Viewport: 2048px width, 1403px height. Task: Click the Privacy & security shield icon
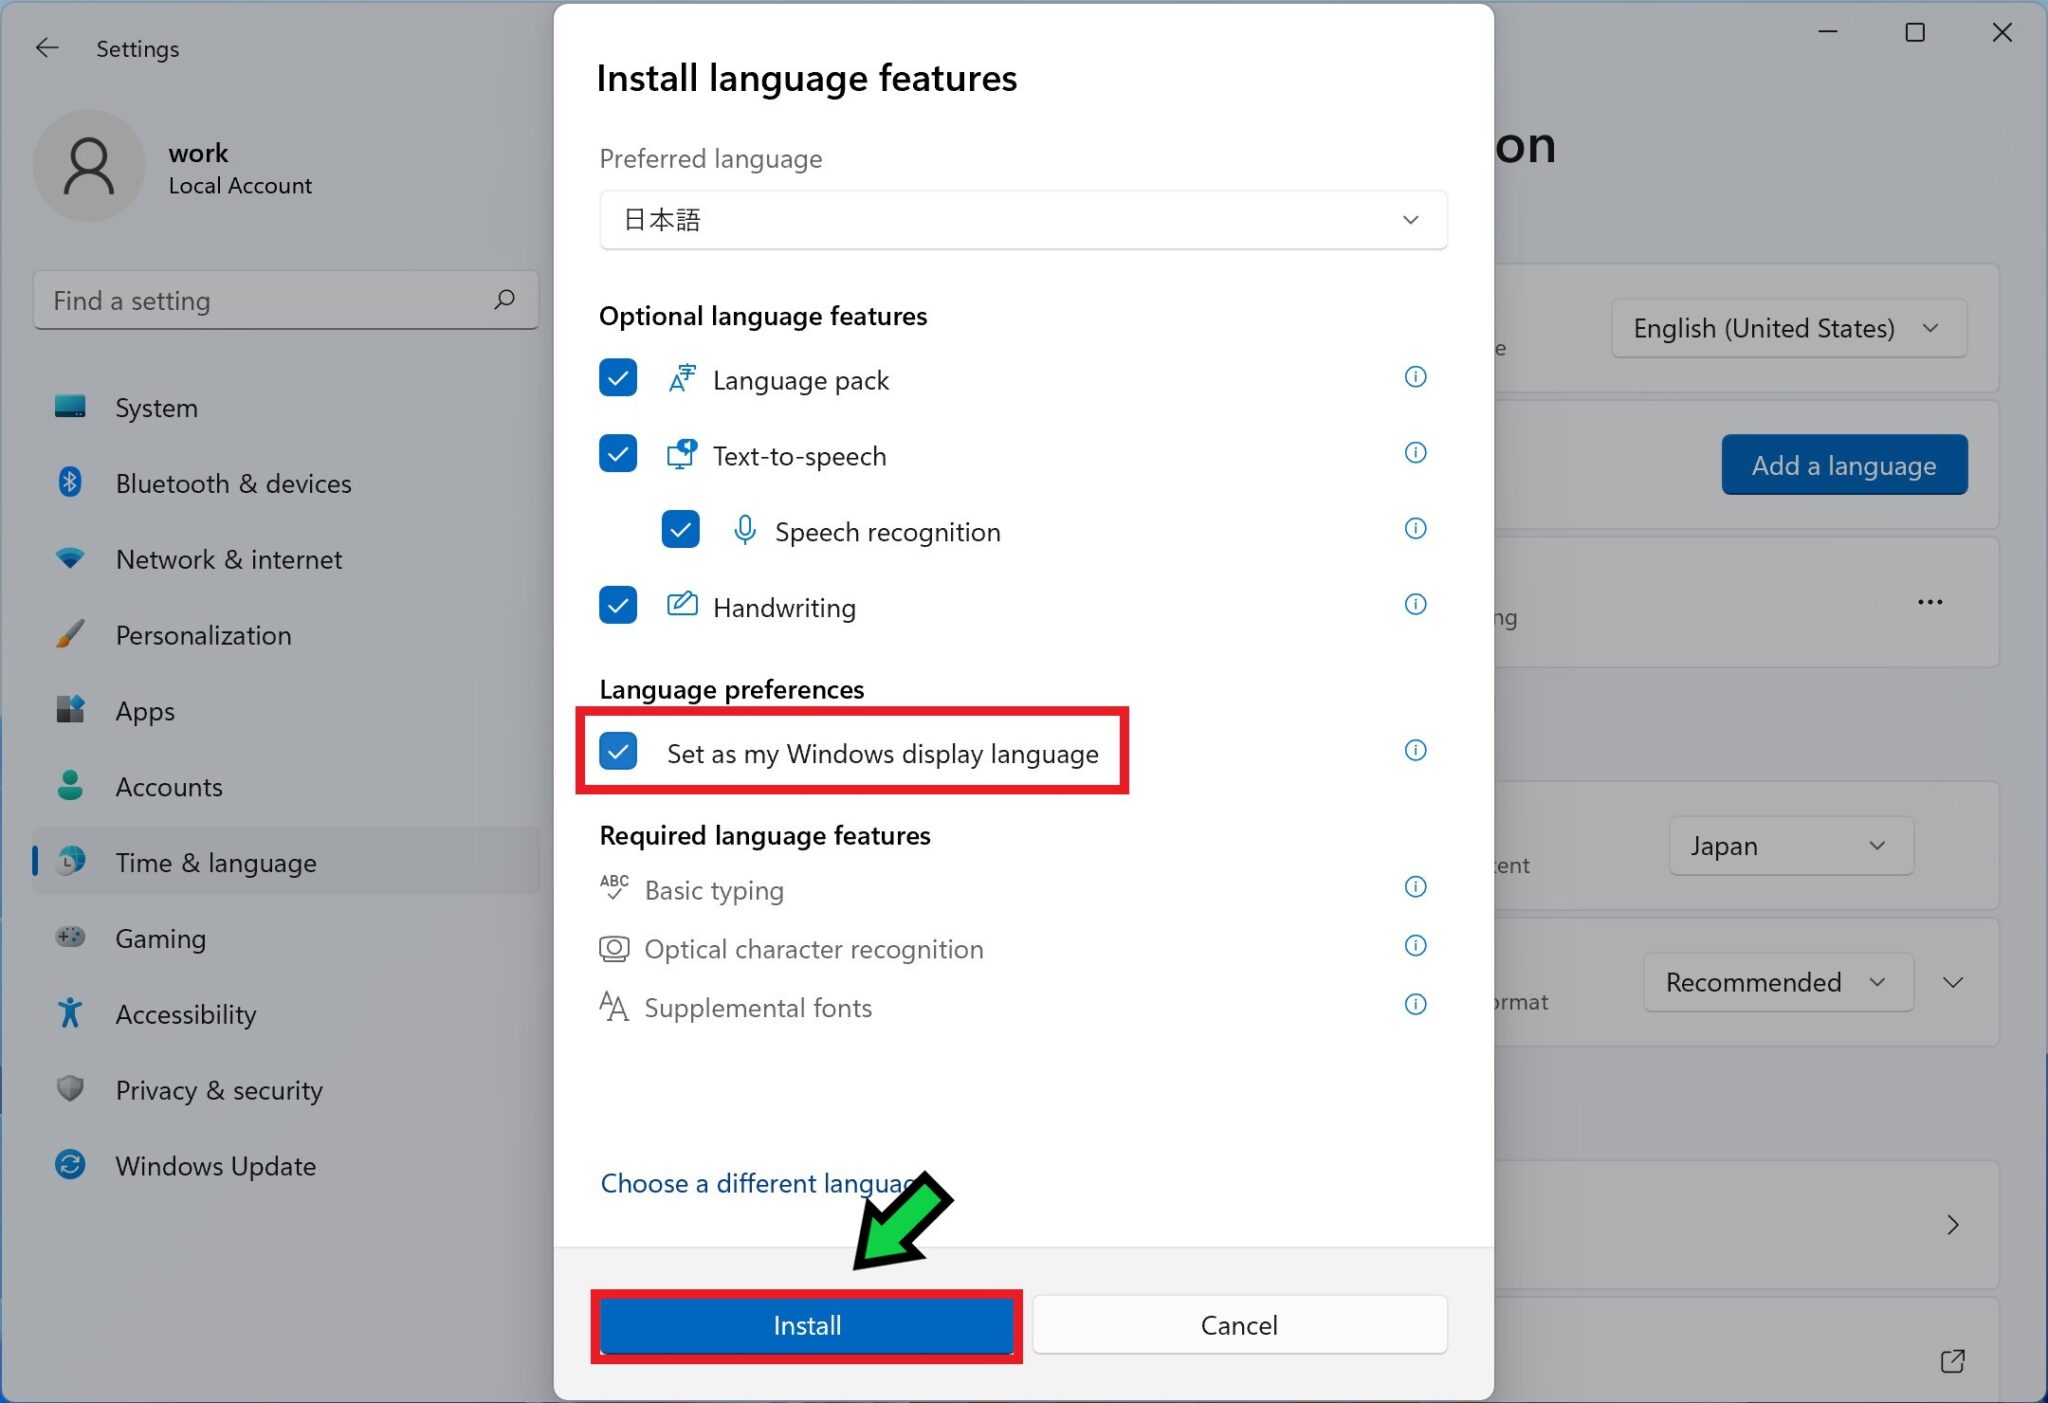coord(70,1088)
